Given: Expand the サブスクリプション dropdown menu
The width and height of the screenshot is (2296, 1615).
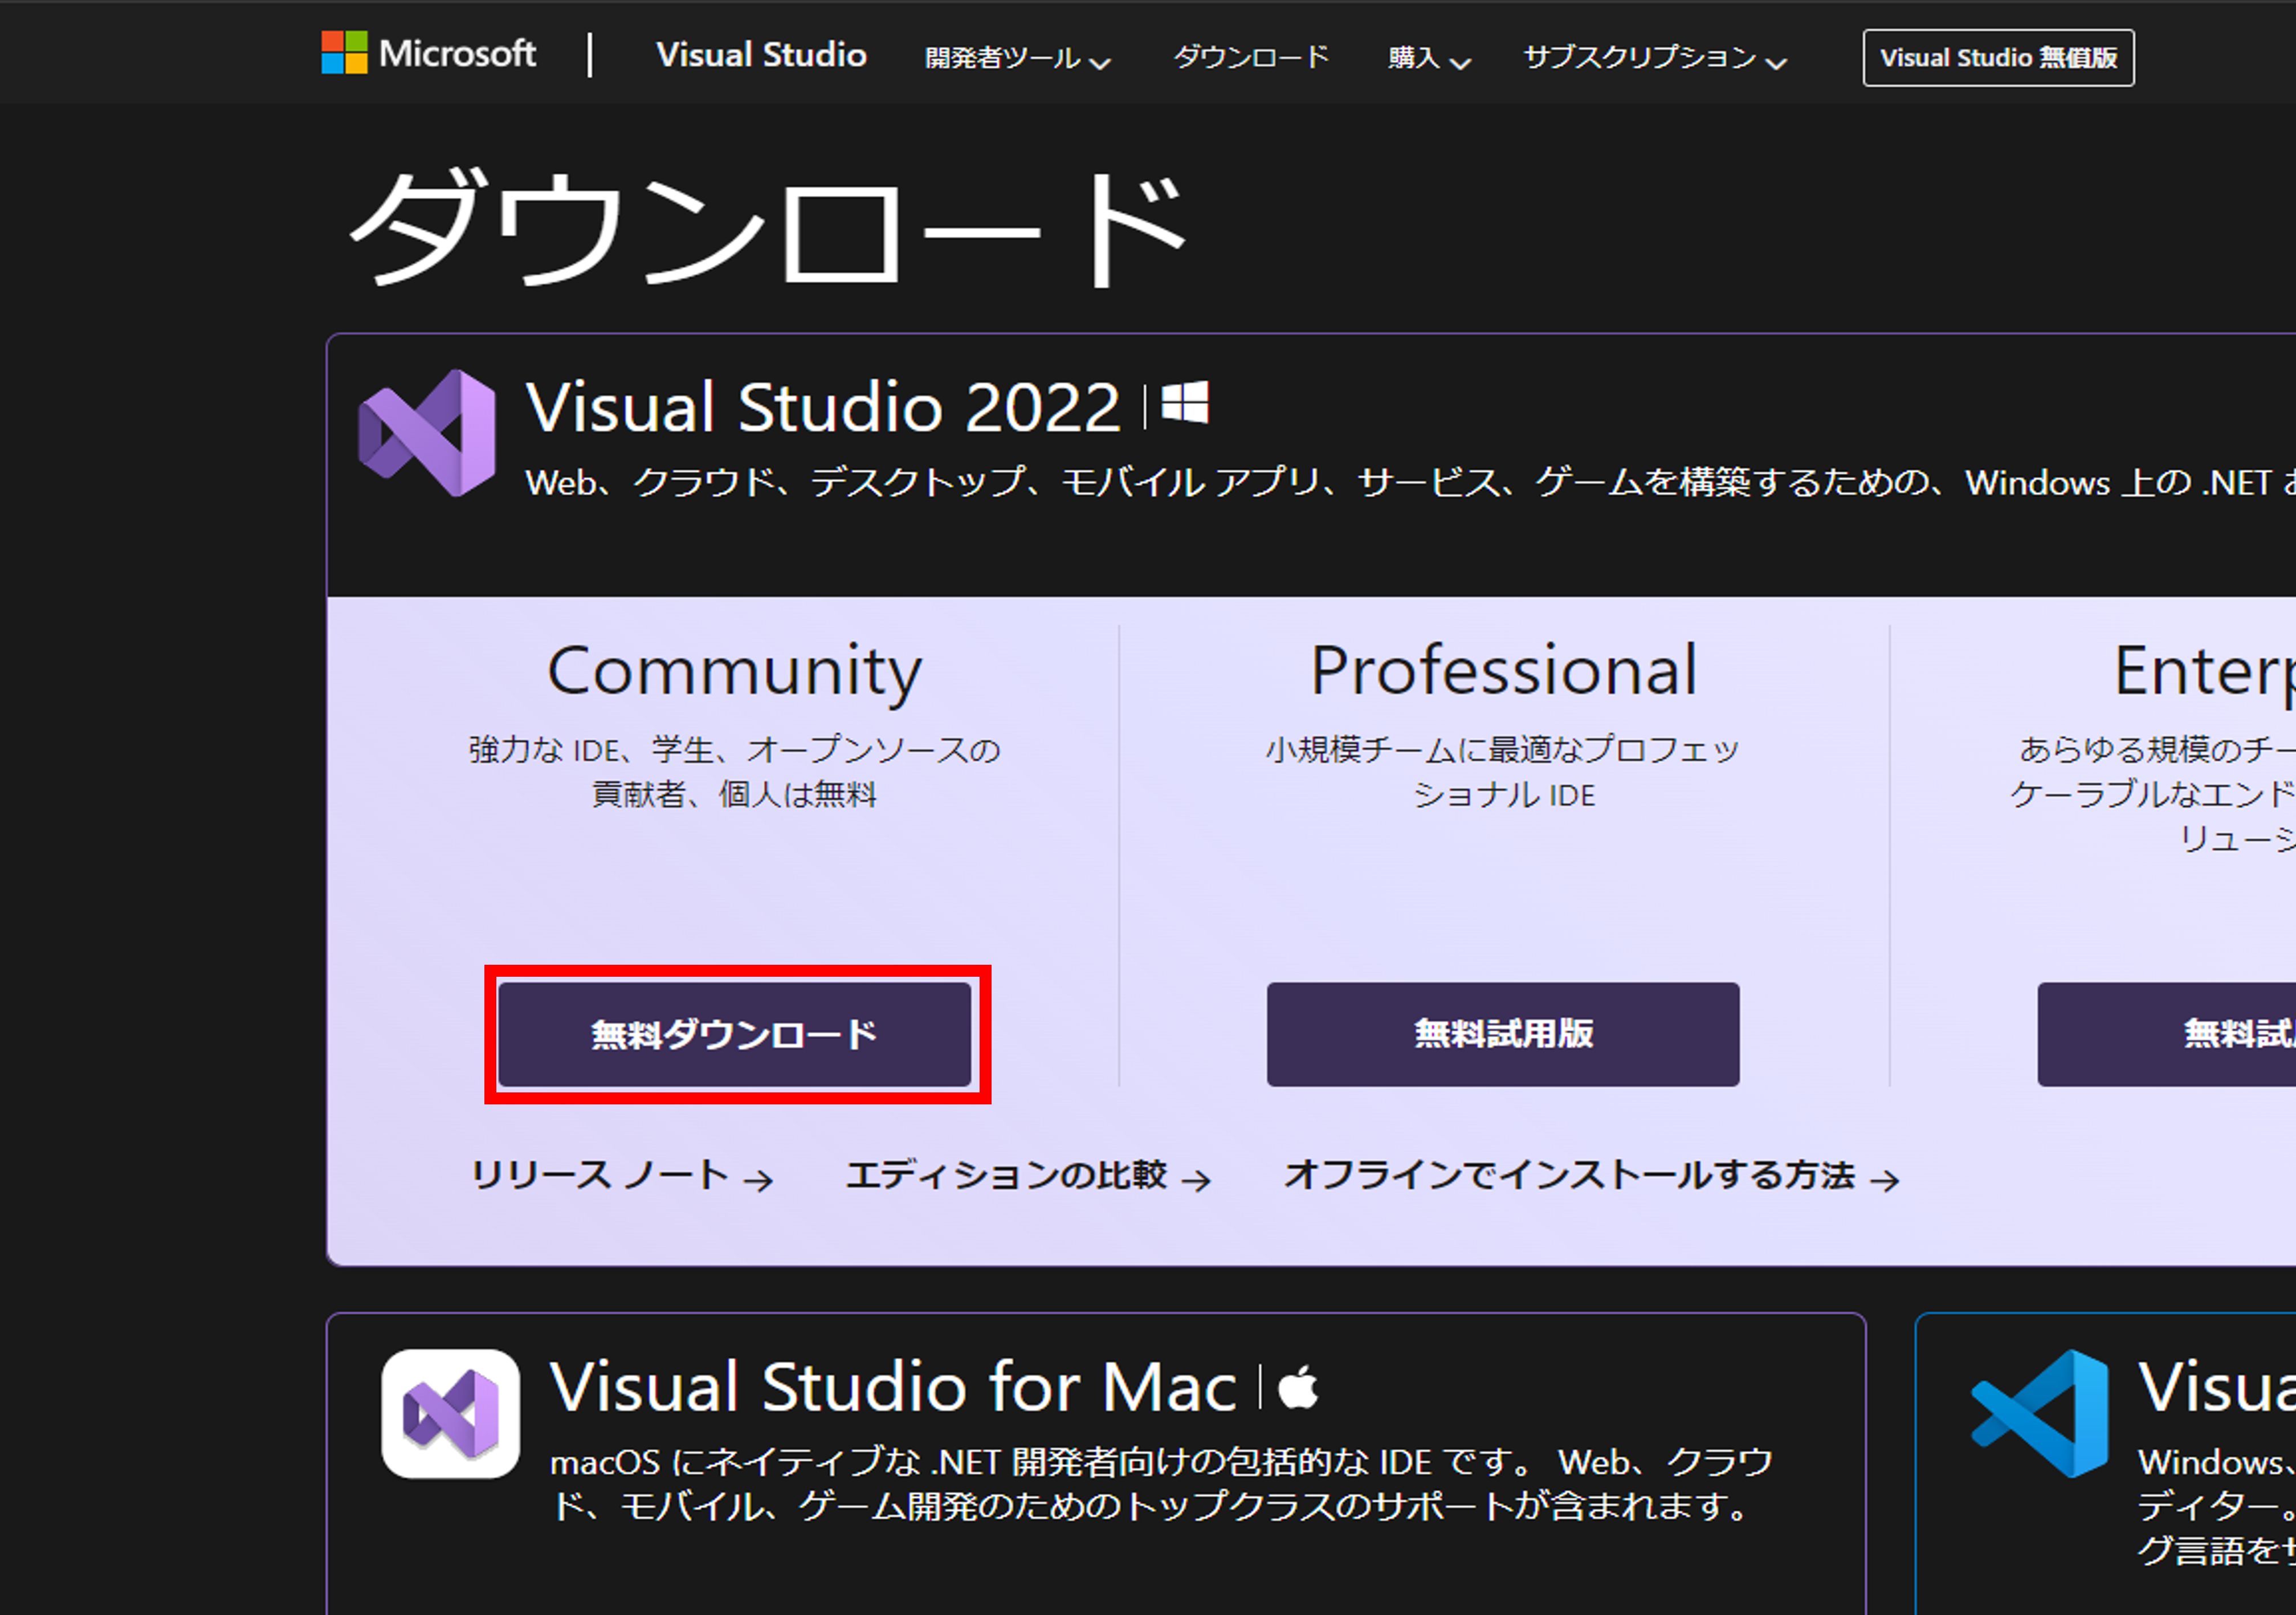Looking at the screenshot, I should pyautogui.click(x=1654, y=58).
